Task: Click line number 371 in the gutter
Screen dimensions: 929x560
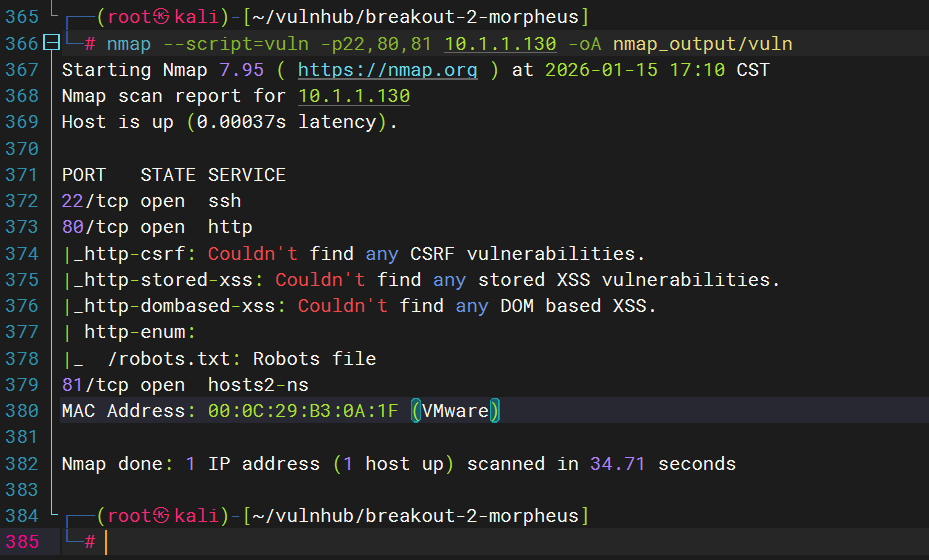Action: (x=21, y=175)
